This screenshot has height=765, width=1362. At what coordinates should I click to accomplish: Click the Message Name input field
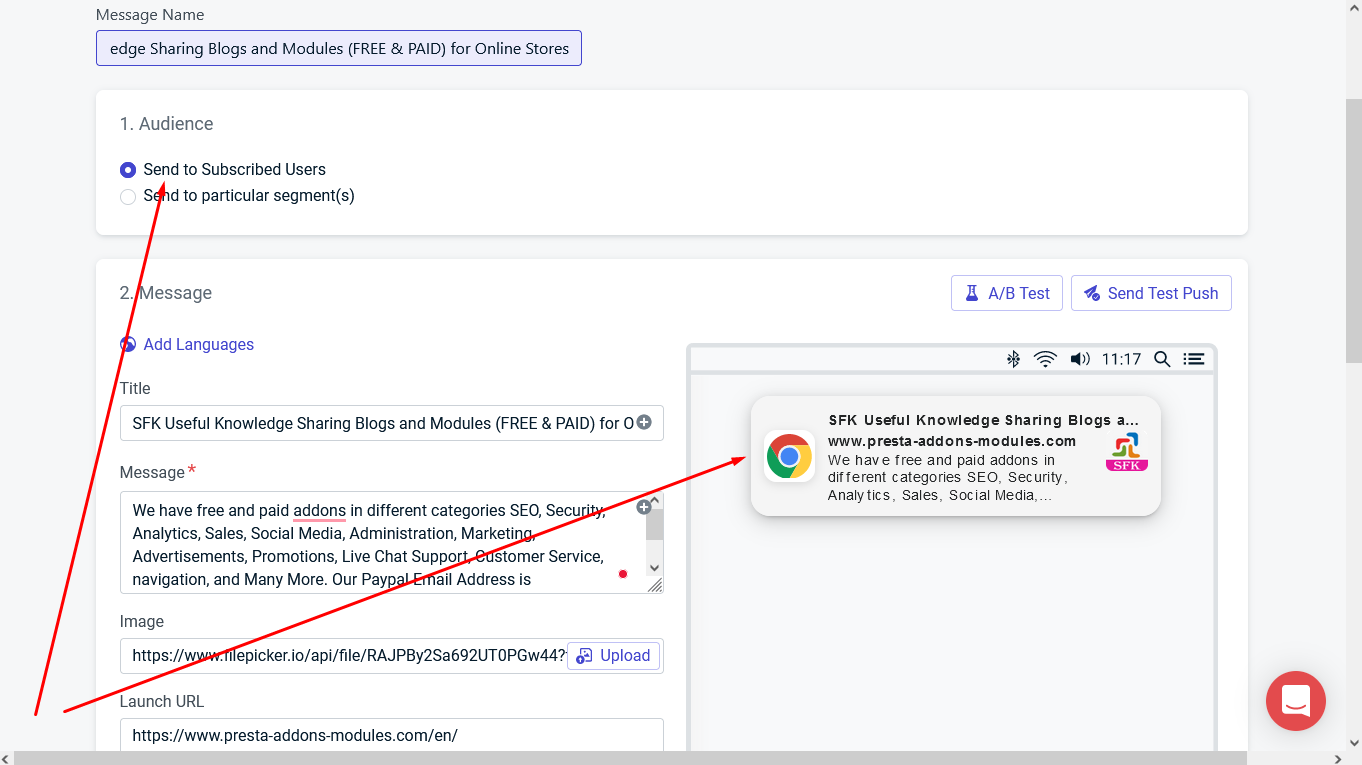[x=339, y=48]
